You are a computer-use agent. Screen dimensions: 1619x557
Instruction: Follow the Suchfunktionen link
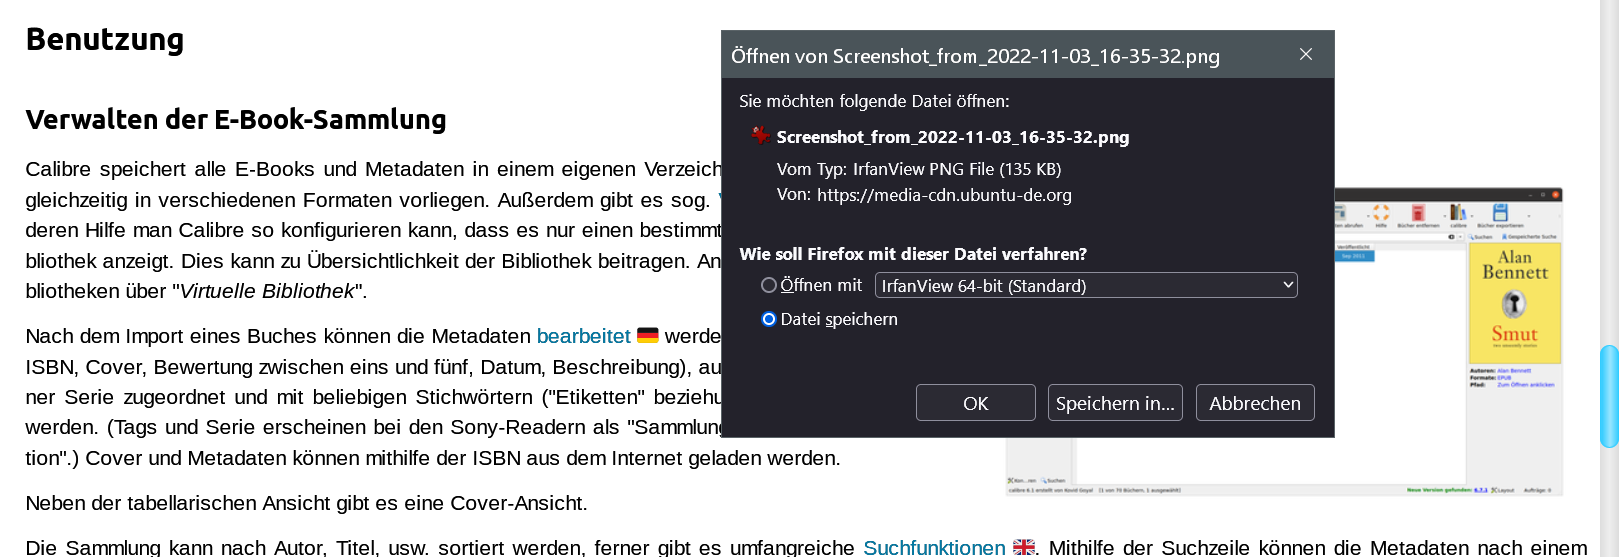coord(934,547)
